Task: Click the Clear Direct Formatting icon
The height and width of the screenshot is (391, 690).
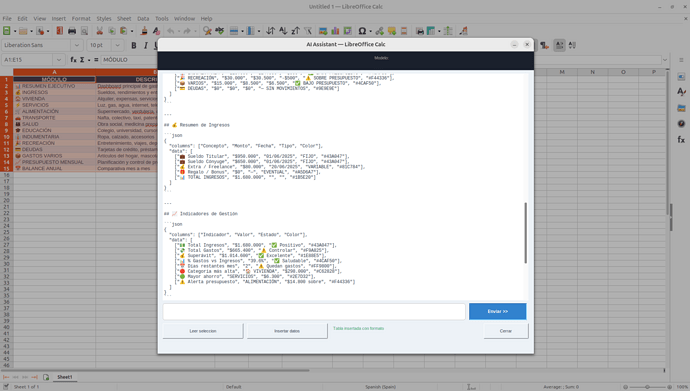Action: [x=156, y=31]
